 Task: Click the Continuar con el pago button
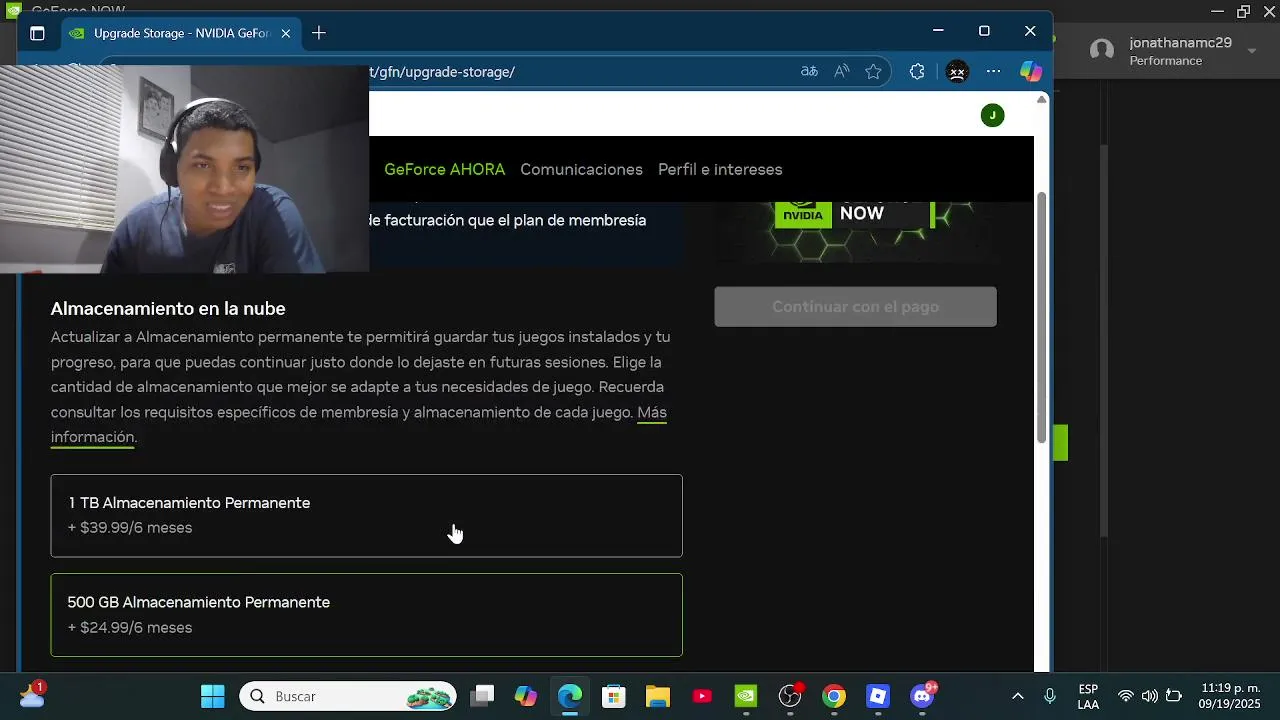pyautogui.click(x=855, y=306)
